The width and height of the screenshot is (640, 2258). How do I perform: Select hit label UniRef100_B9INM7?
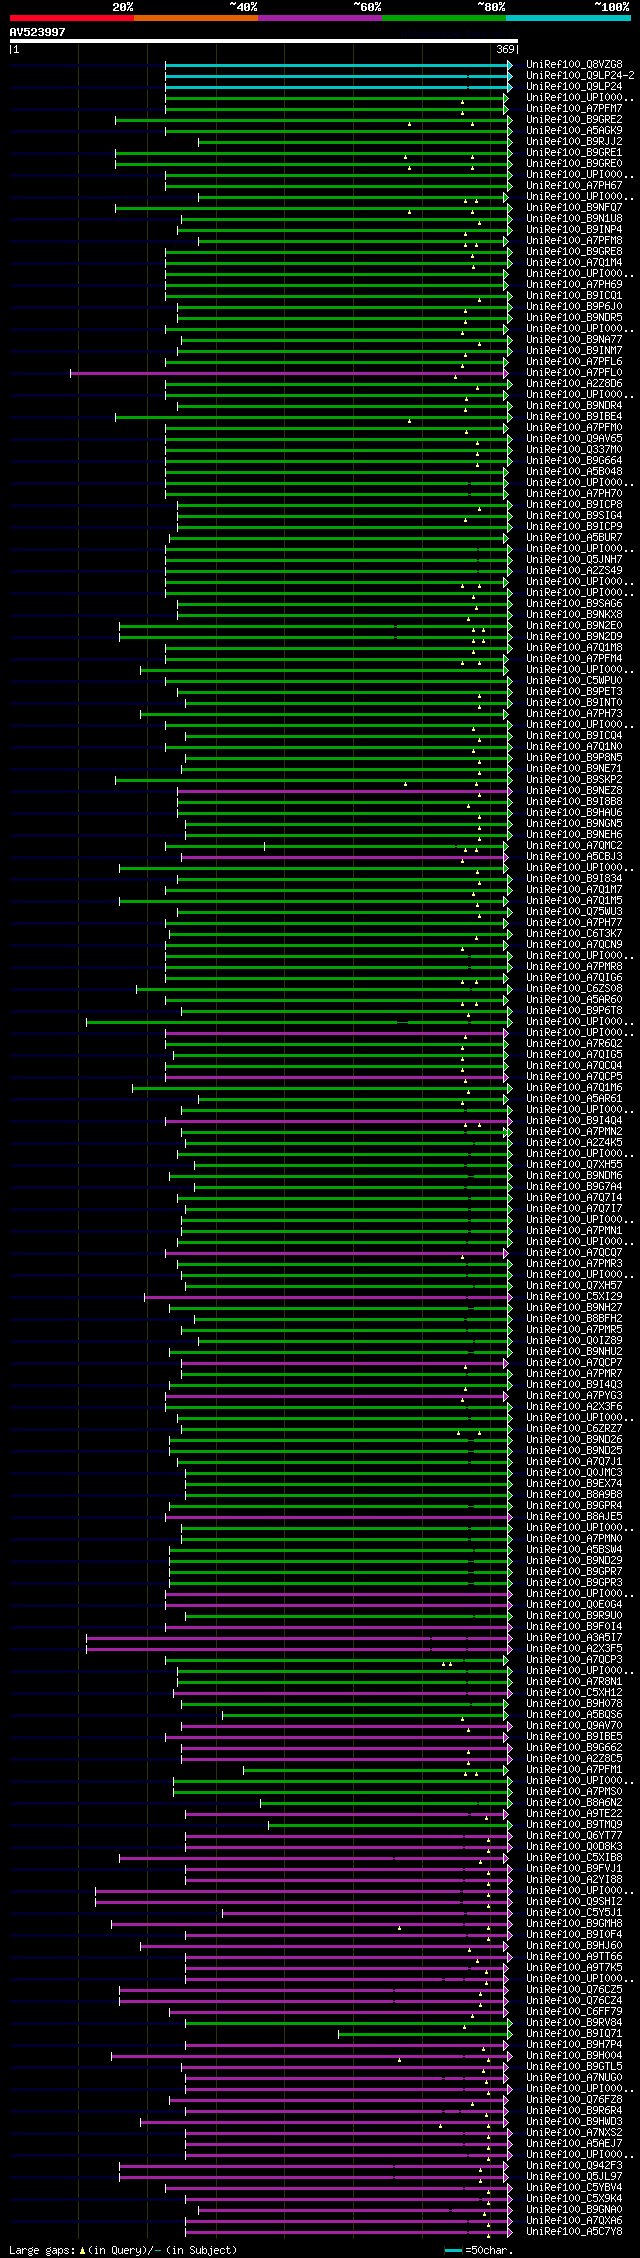(574, 351)
